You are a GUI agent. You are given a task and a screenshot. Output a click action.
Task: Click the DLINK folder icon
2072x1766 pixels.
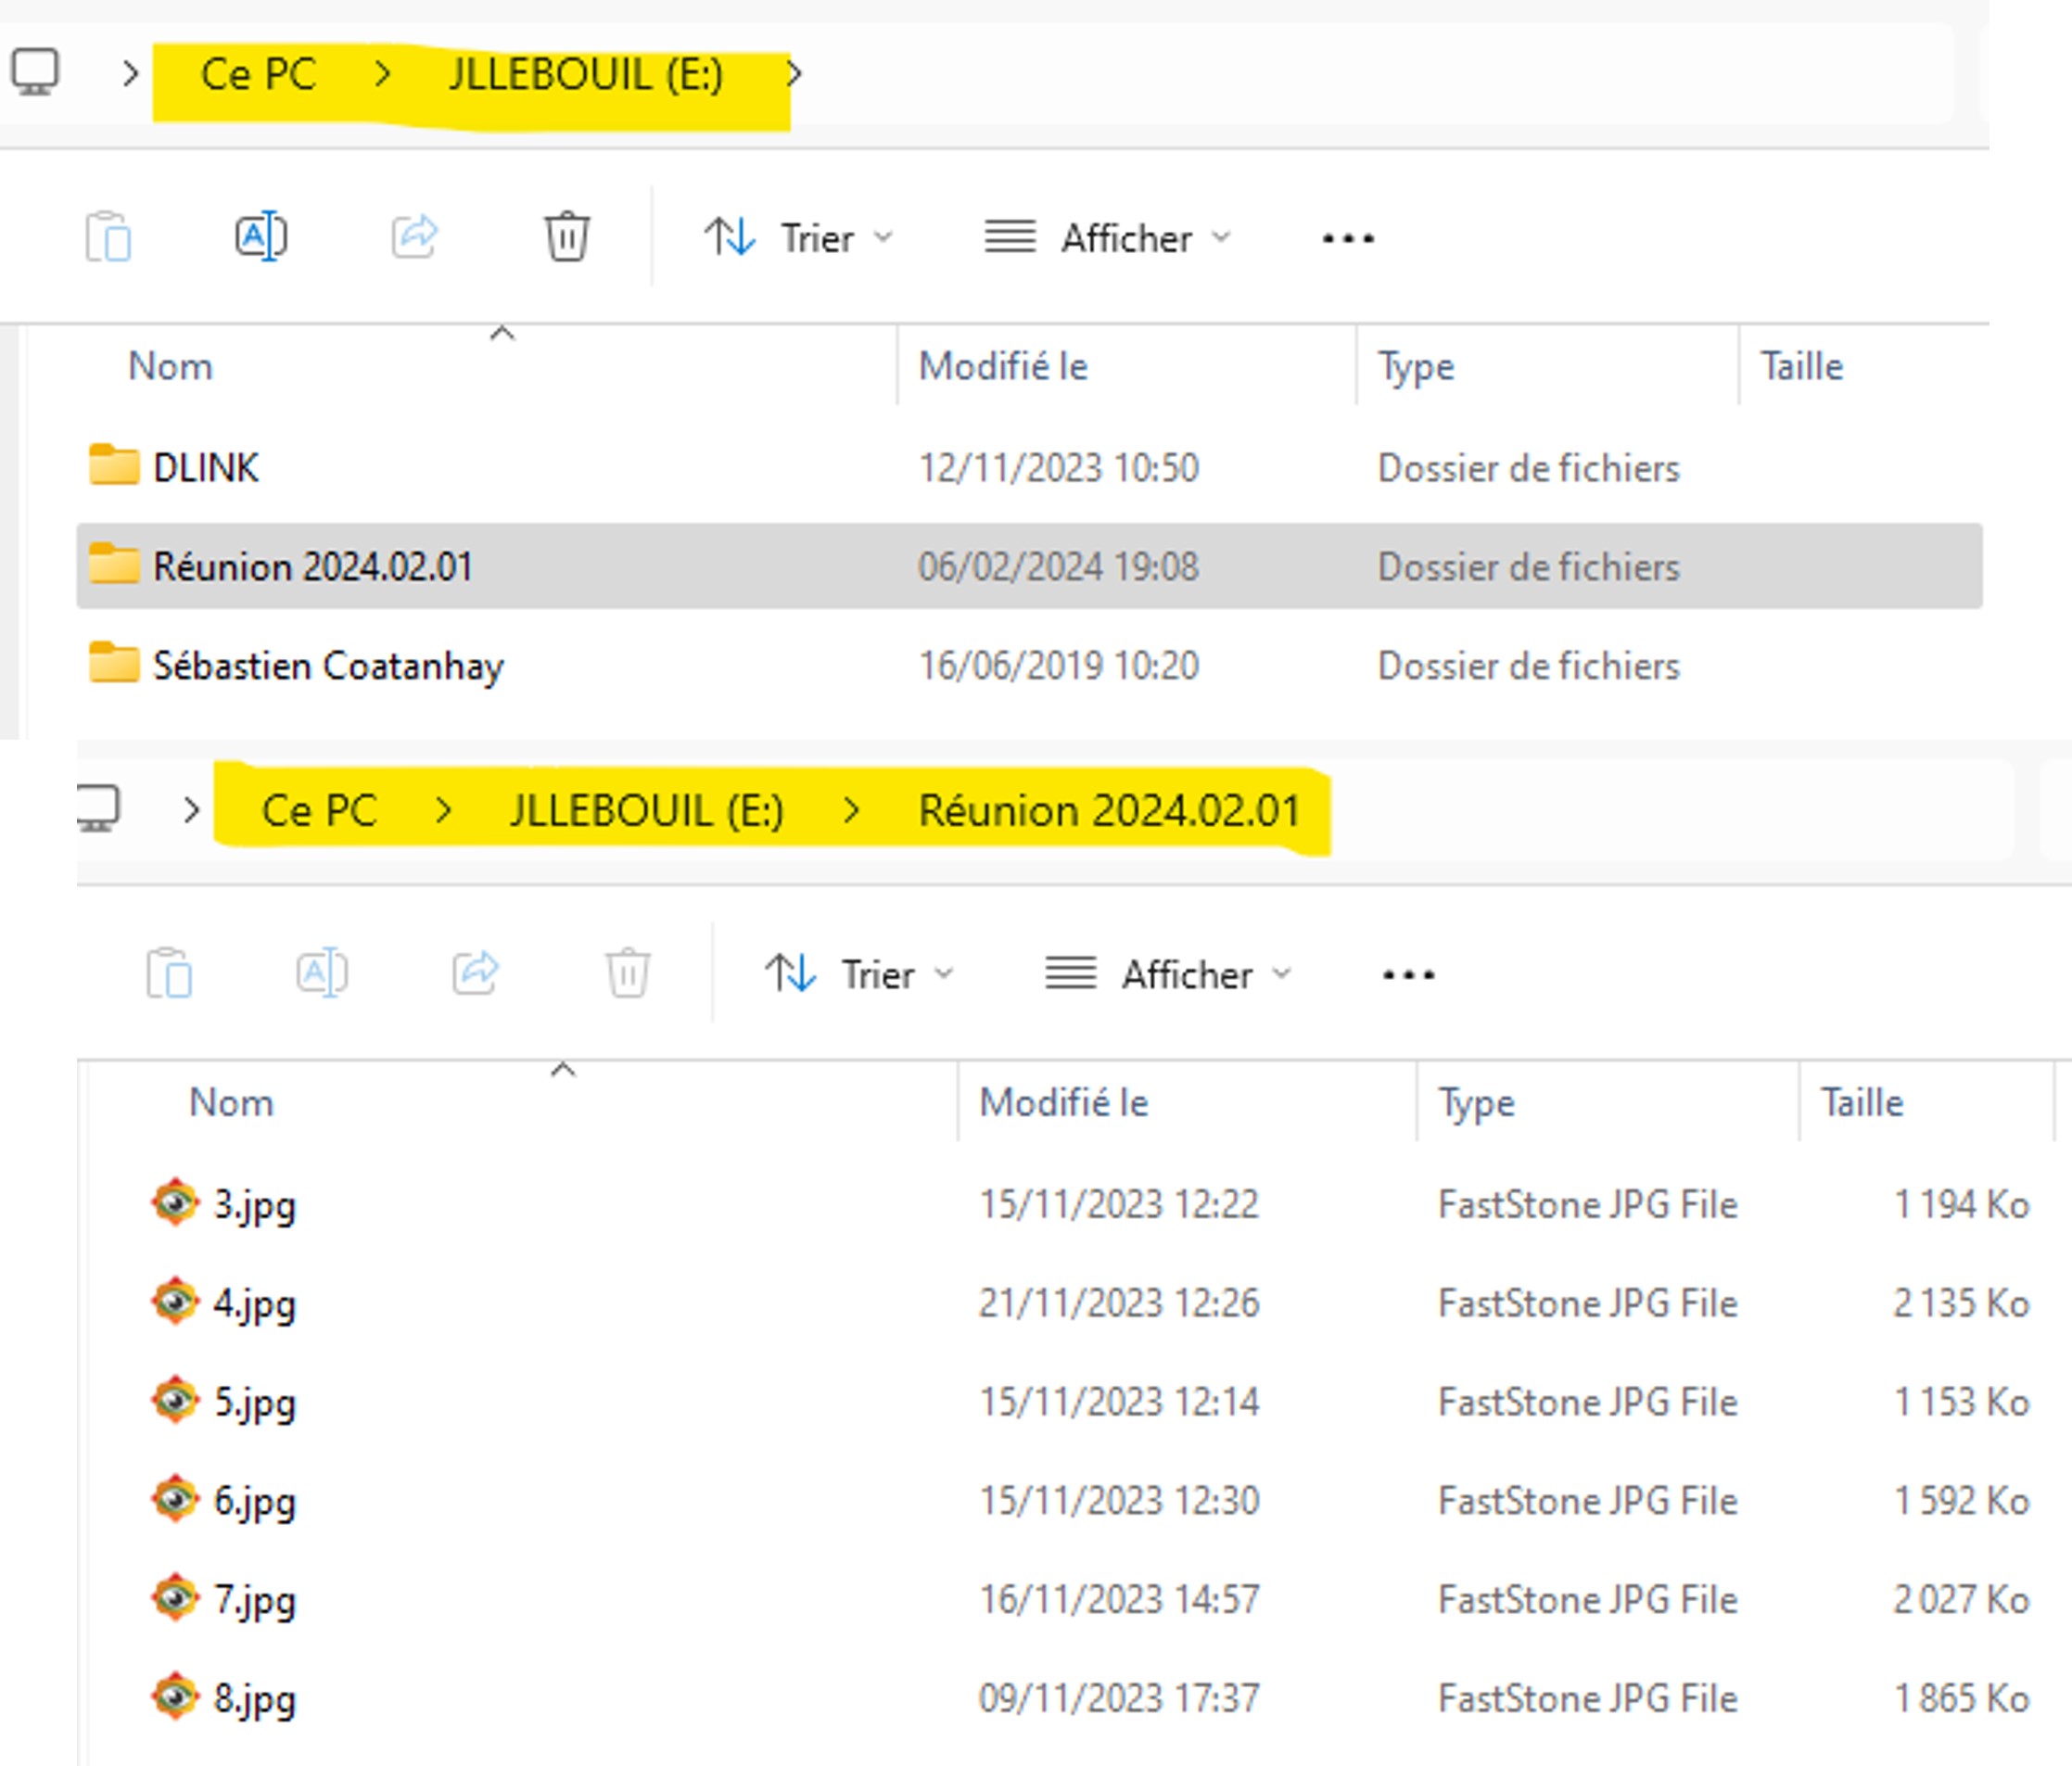tap(114, 464)
